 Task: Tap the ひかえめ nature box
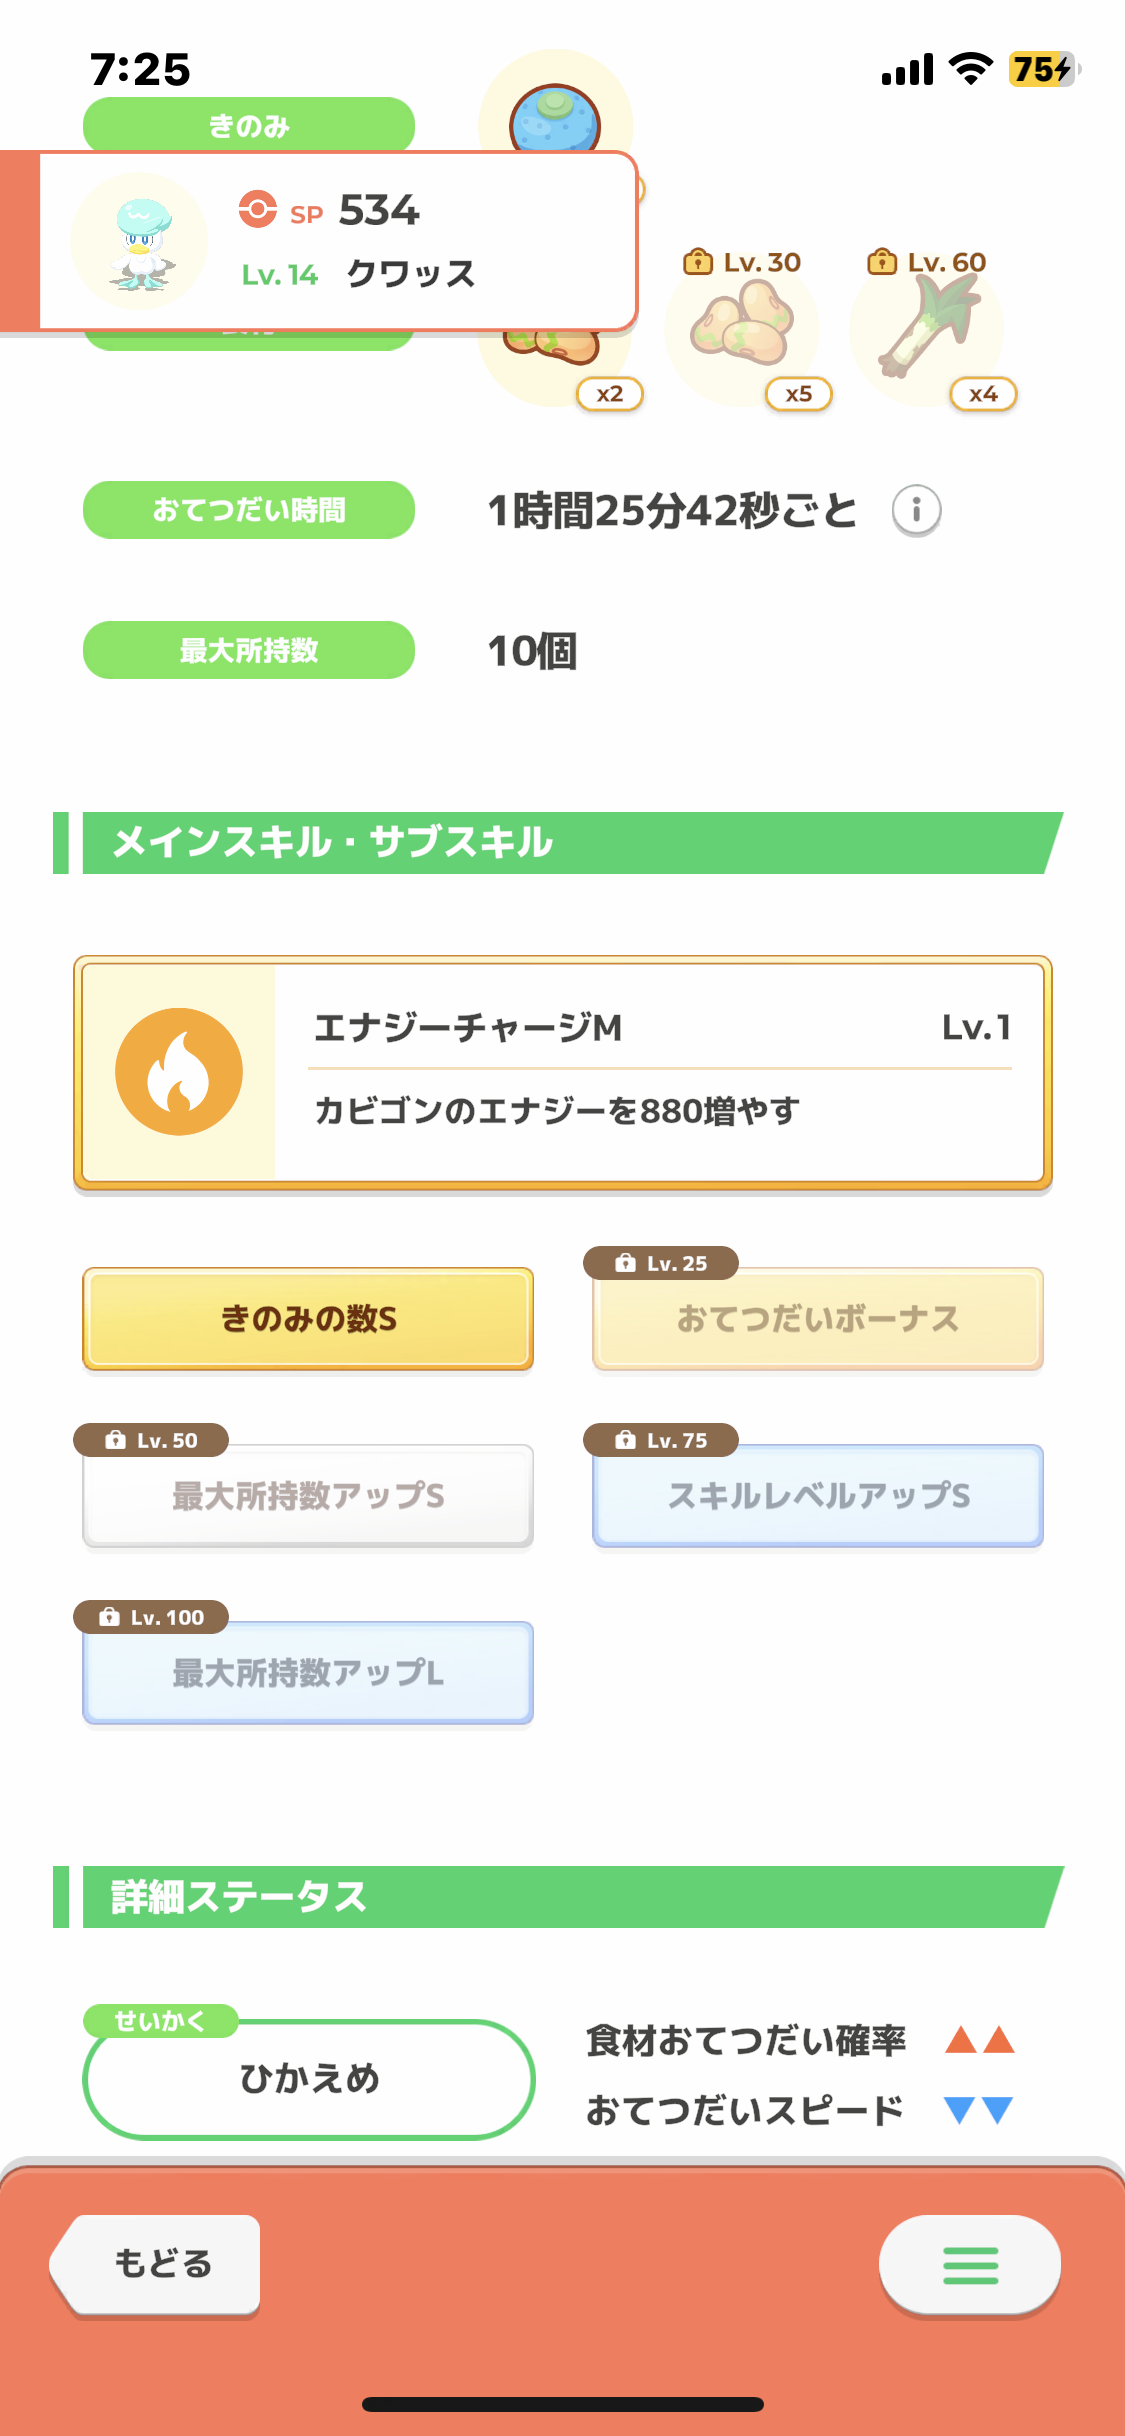coord(309,2079)
